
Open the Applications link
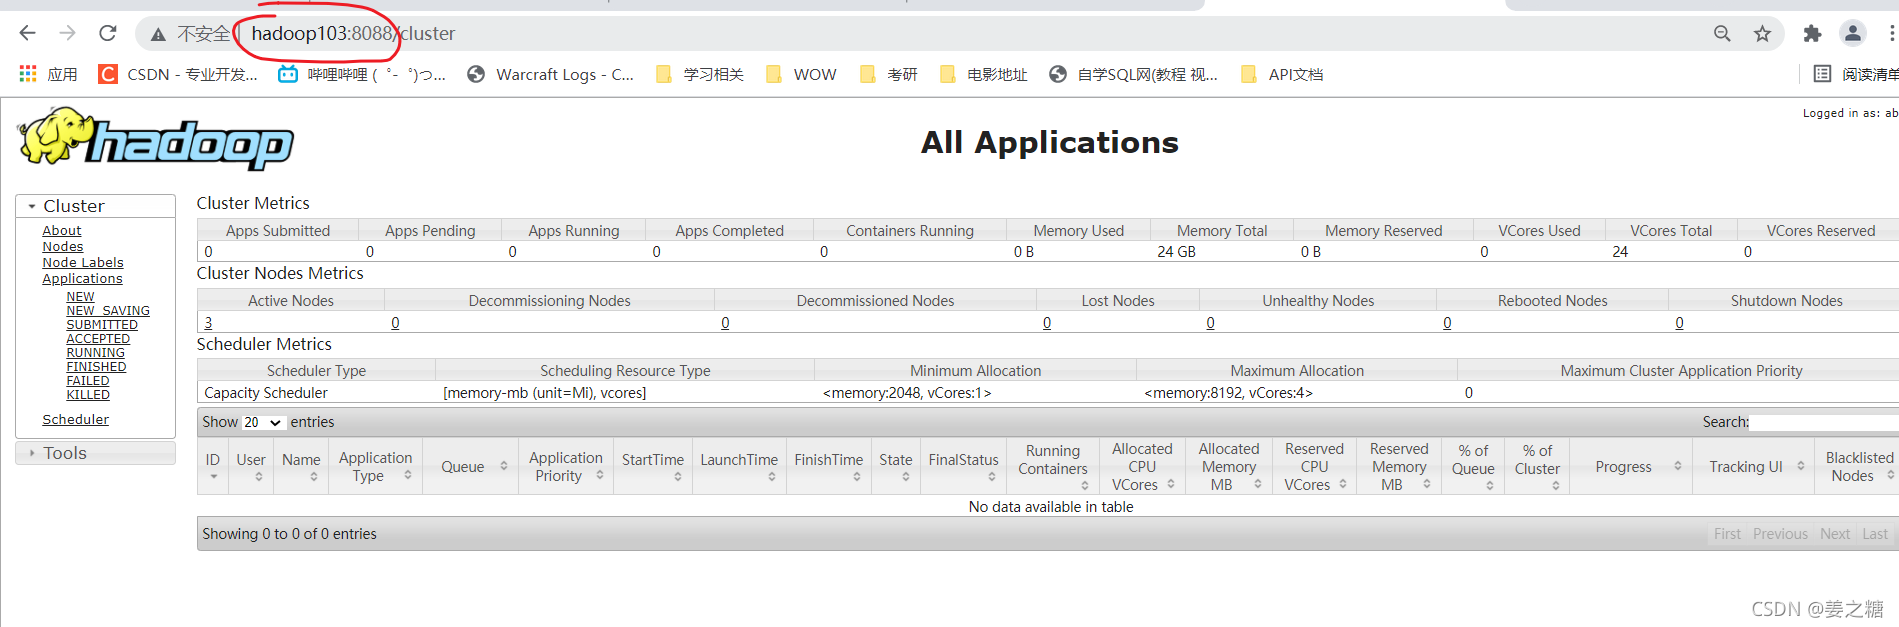[x=82, y=278]
